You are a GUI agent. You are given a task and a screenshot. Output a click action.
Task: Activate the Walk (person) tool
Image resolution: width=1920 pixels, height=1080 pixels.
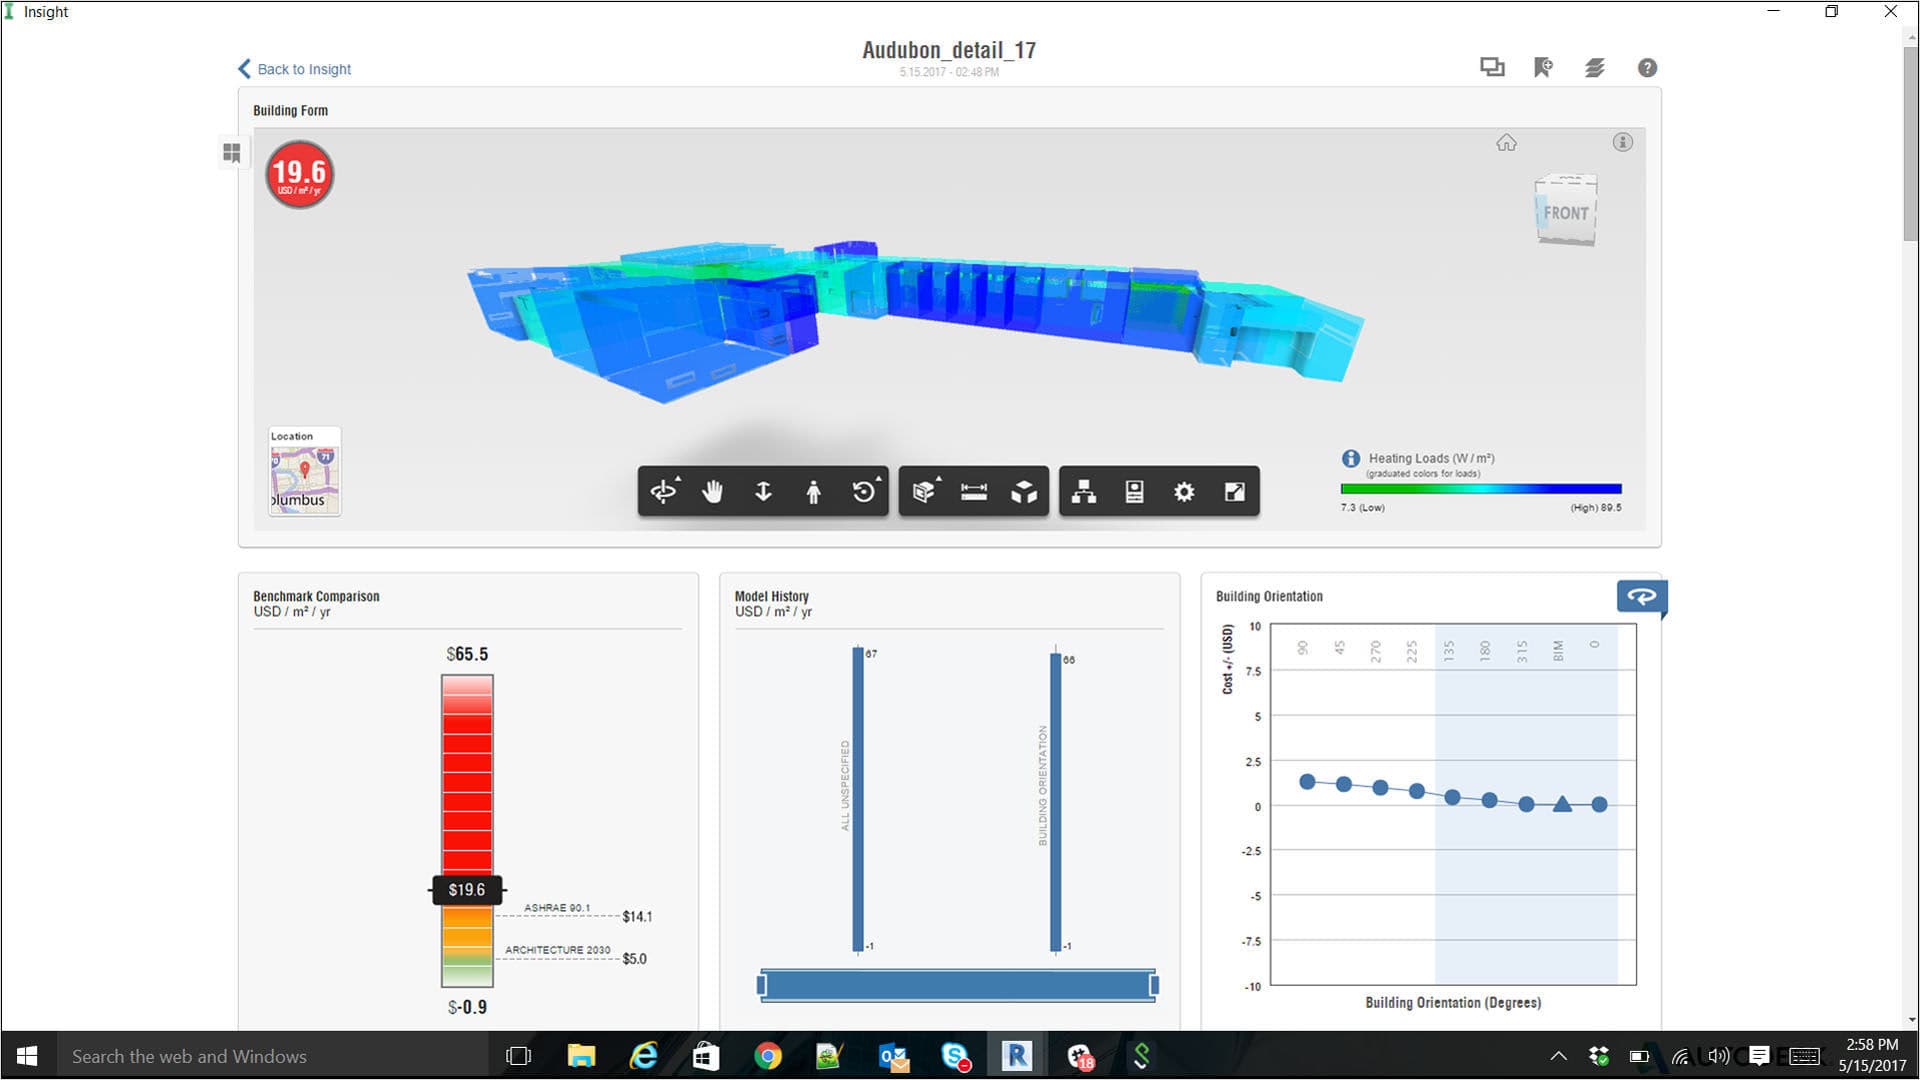(x=813, y=491)
